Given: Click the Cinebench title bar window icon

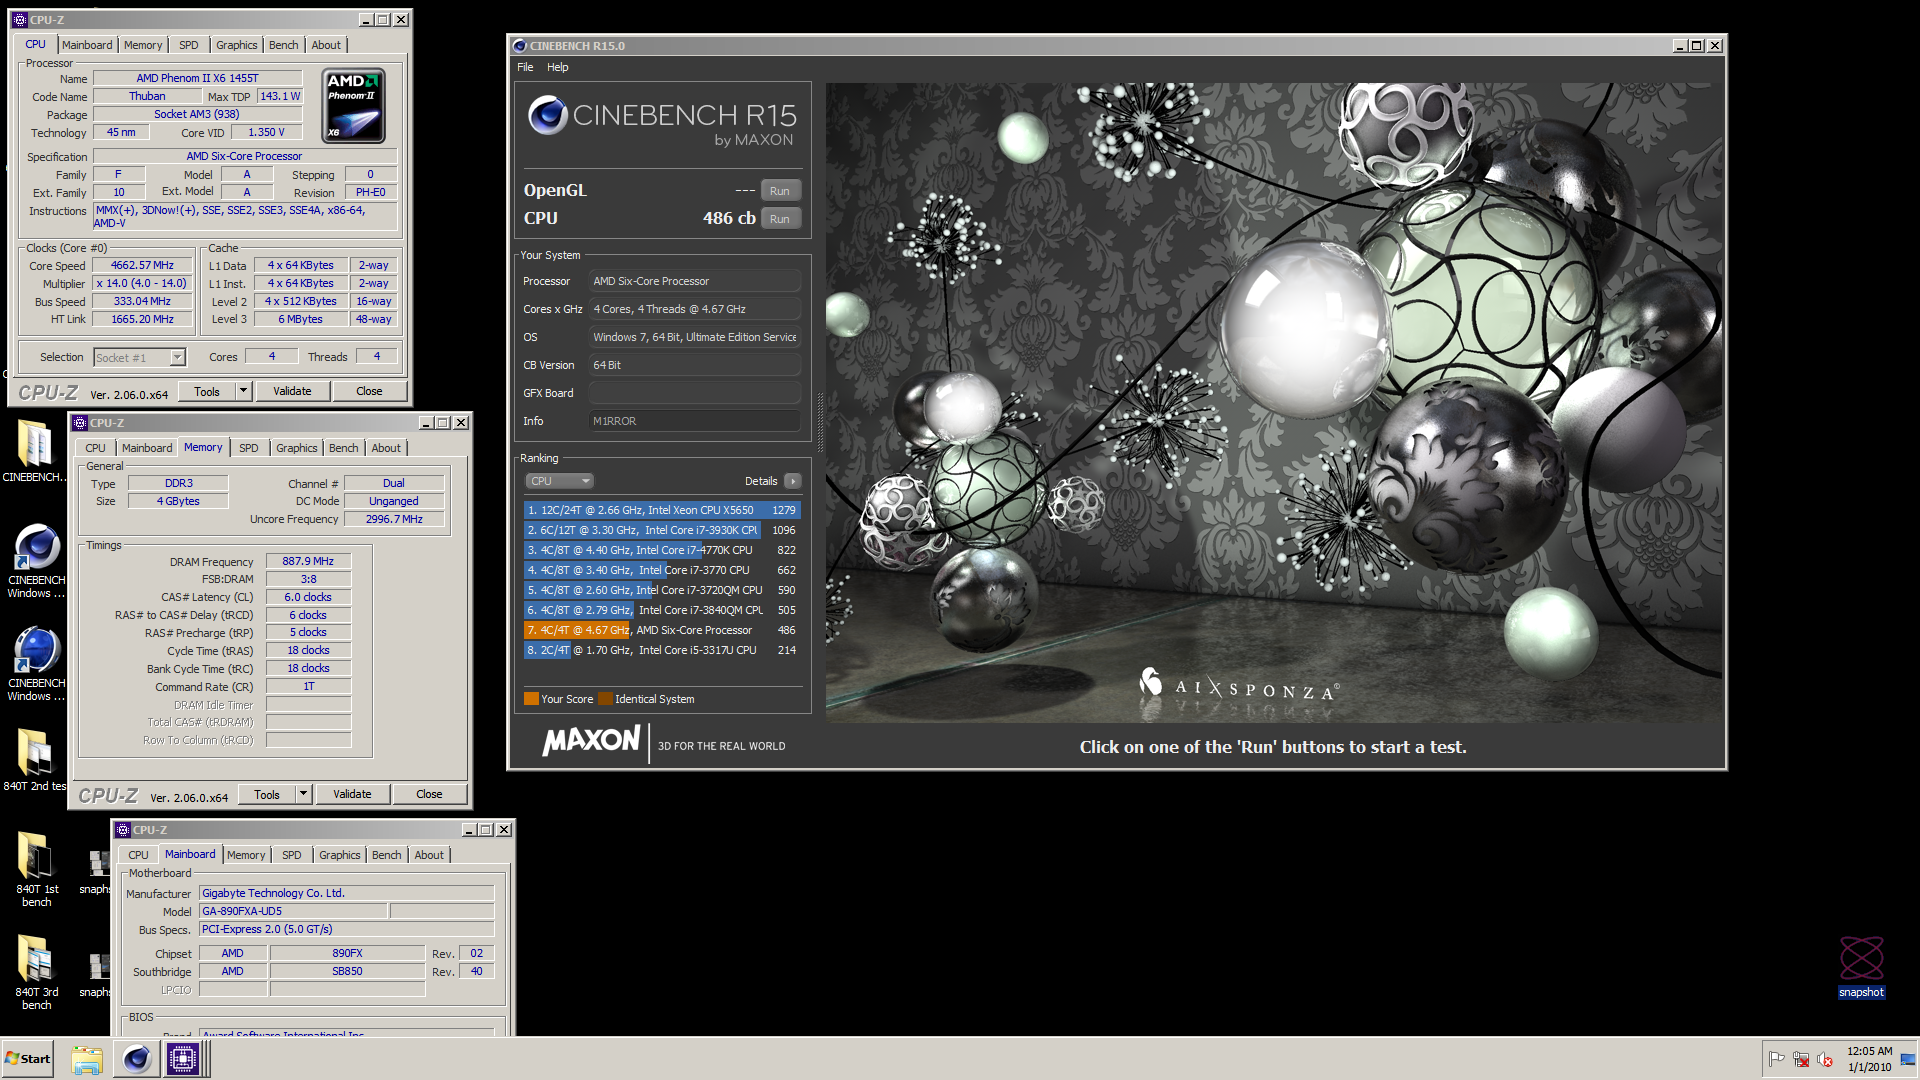Looking at the screenshot, I should [519, 46].
